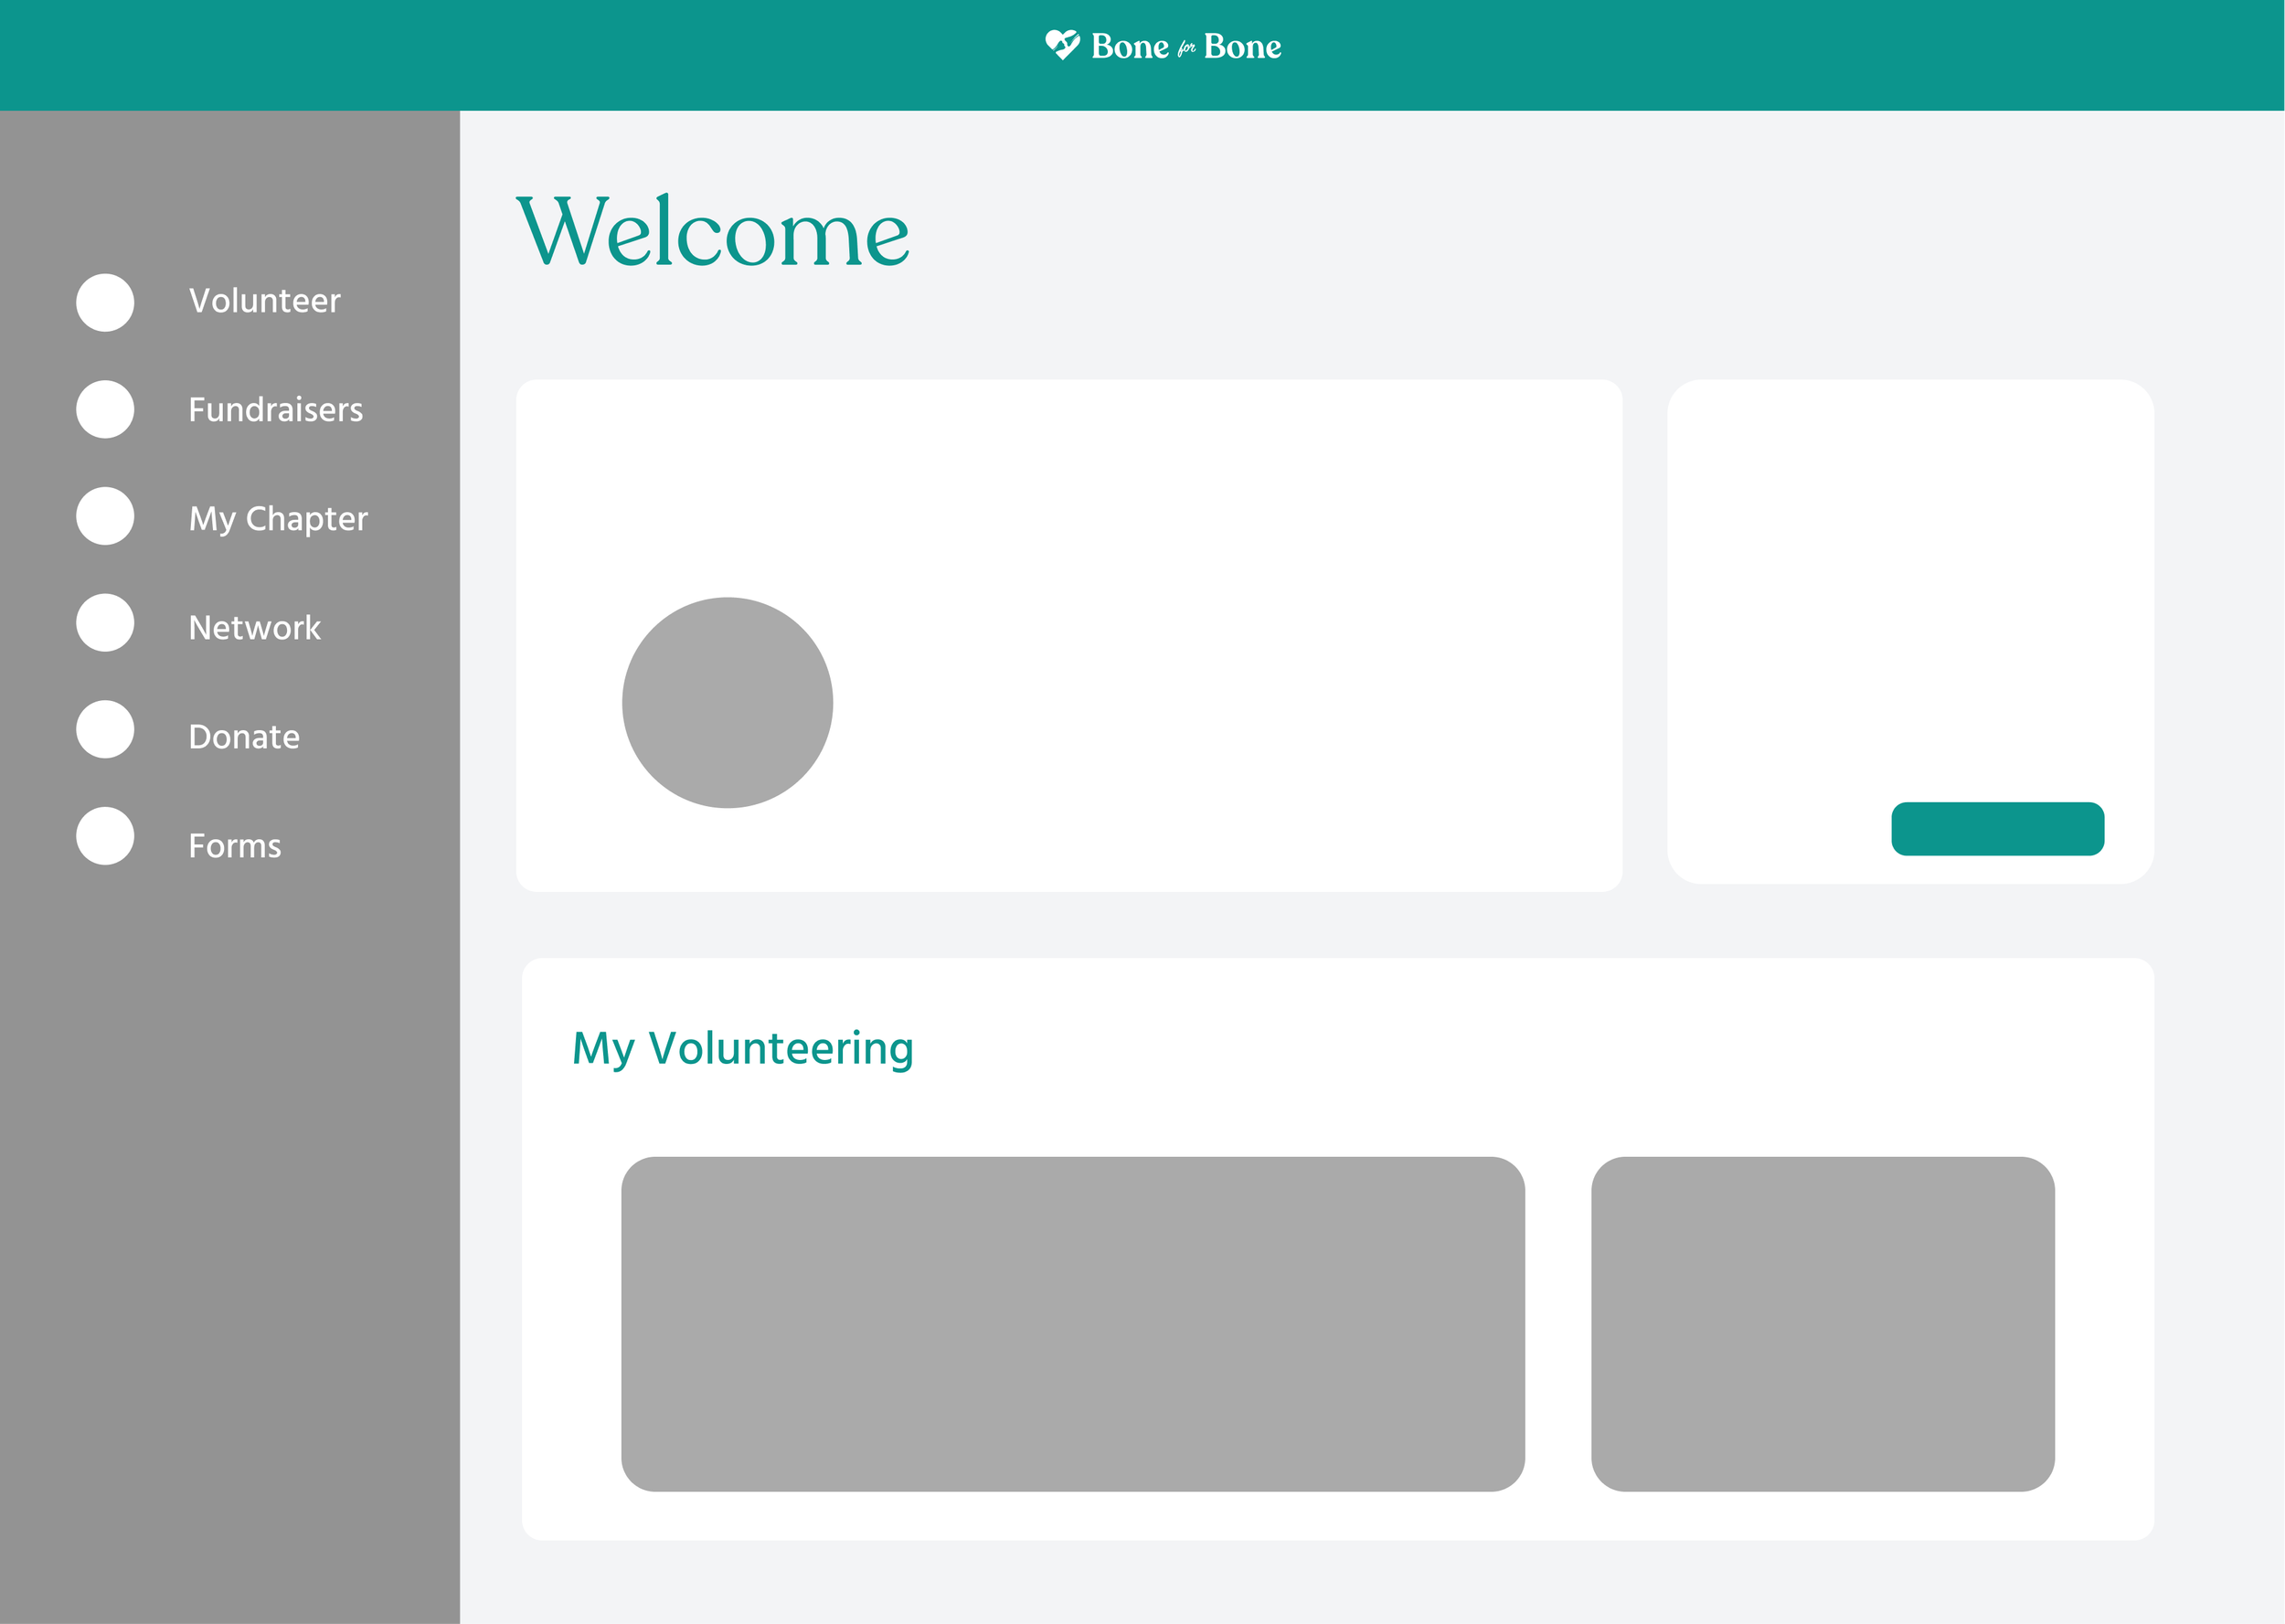Click the Bone for Bone heart logo
Screen dimensions: 2285x1624
(x=1062, y=45)
